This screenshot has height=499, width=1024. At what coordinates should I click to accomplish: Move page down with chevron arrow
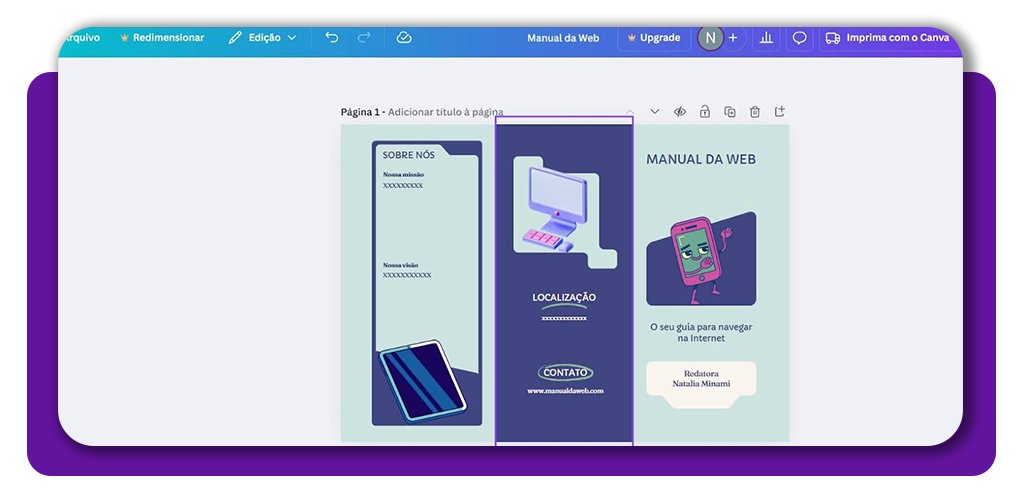(x=654, y=112)
